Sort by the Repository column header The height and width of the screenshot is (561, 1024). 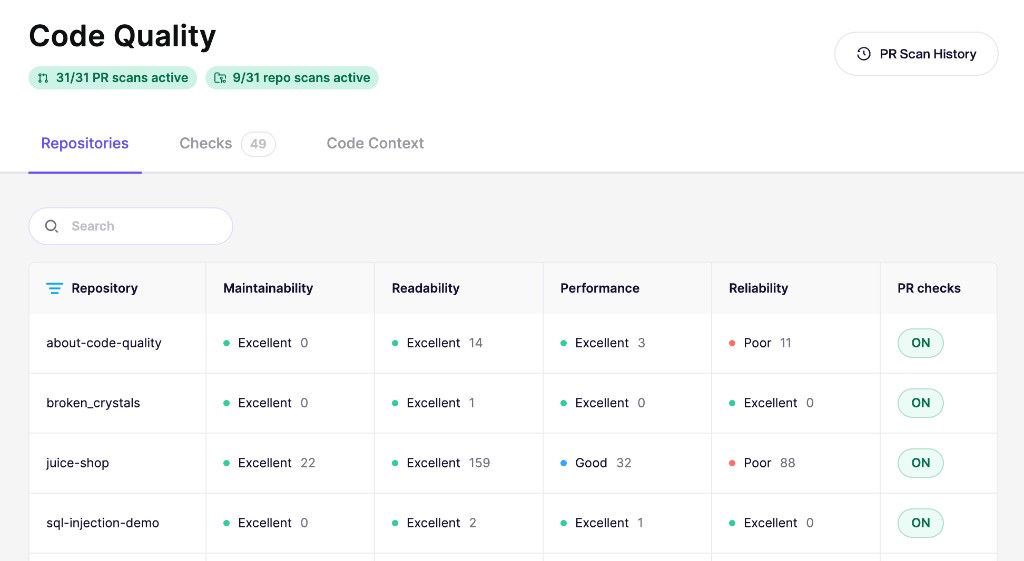104,288
